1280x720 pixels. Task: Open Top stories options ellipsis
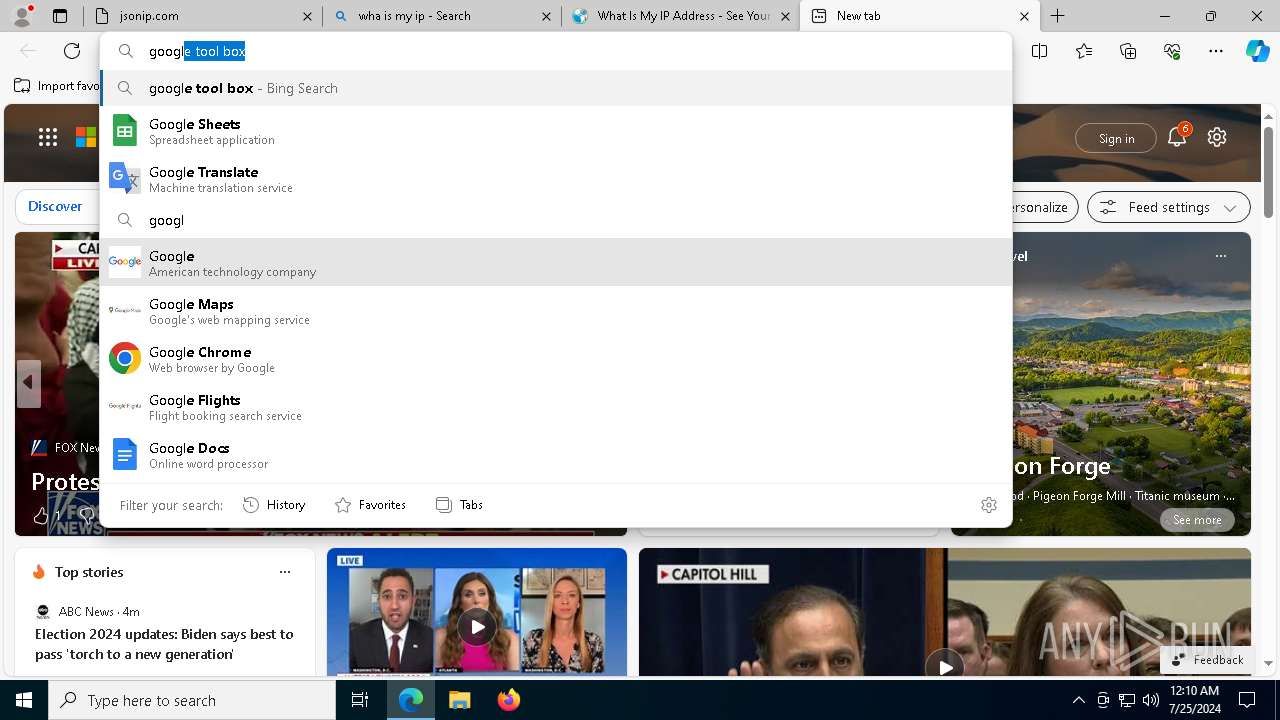coord(285,572)
